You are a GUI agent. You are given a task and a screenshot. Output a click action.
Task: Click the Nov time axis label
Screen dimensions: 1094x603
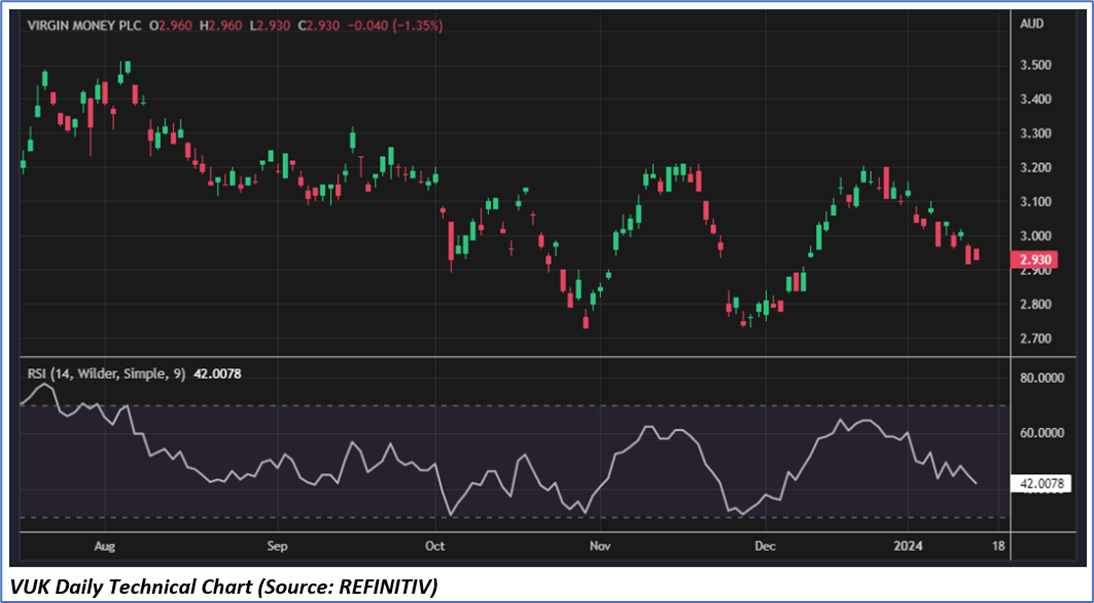(599, 546)
